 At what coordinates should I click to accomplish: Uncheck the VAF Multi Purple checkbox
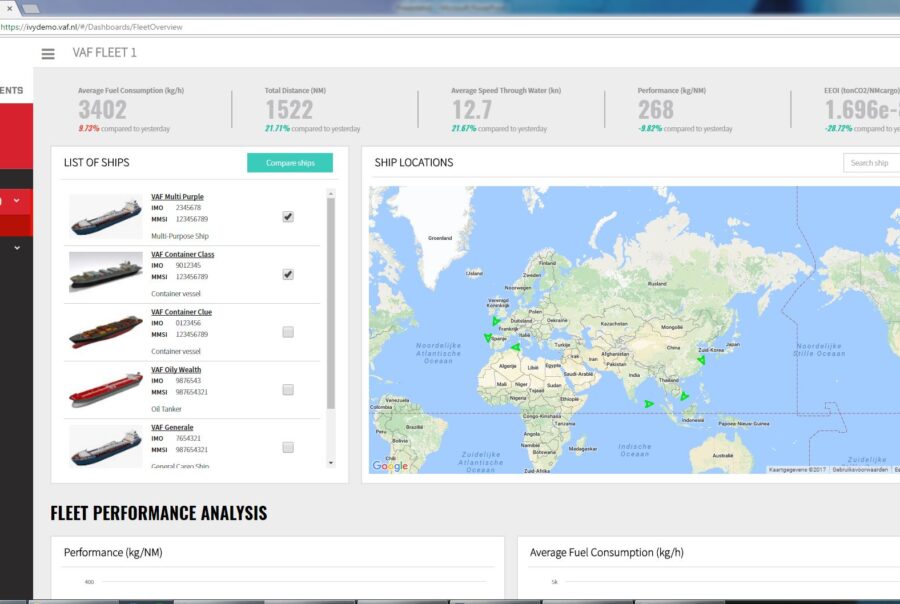[288, 216]
